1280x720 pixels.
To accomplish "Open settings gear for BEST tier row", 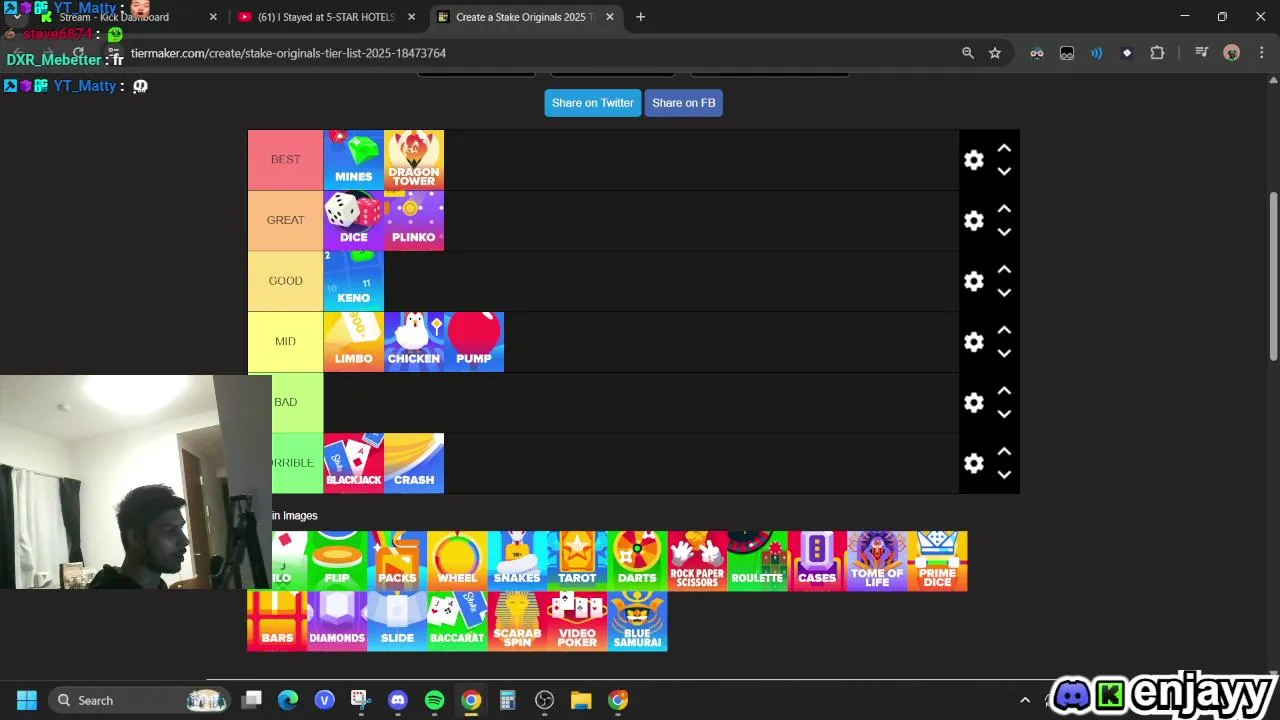I will (x=973, y=160).
